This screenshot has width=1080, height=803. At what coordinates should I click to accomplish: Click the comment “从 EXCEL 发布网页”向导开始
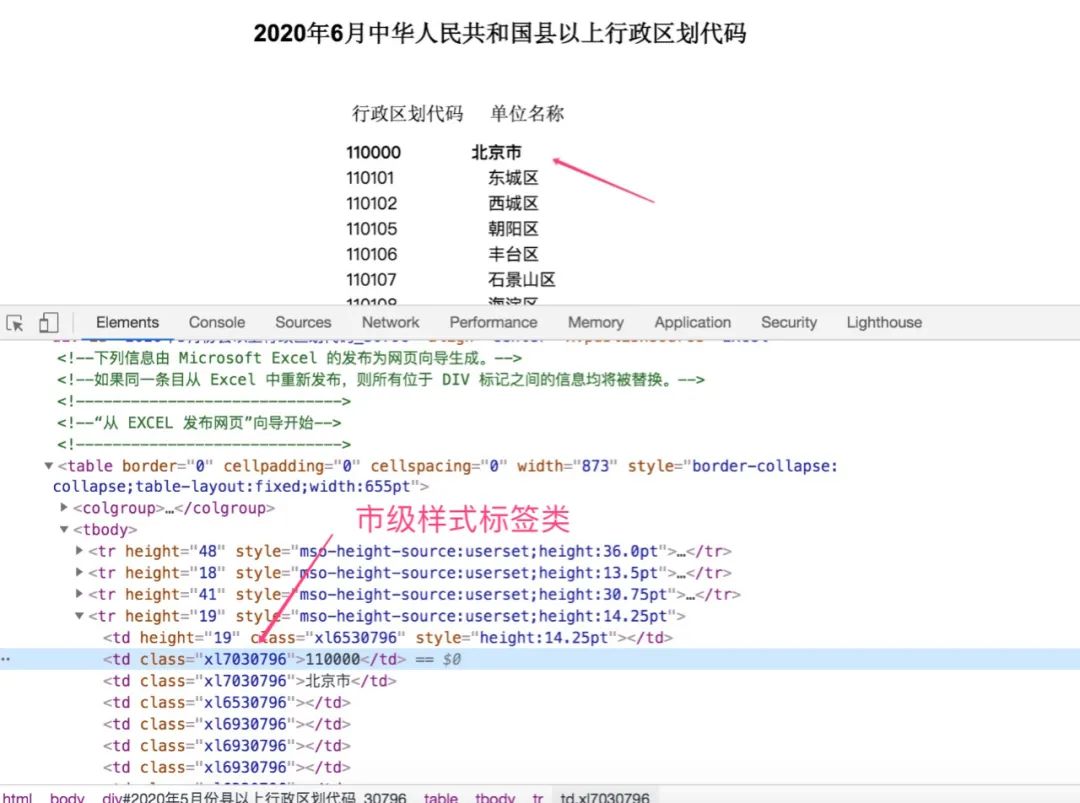pyautogui.click(x=199, y=423)
